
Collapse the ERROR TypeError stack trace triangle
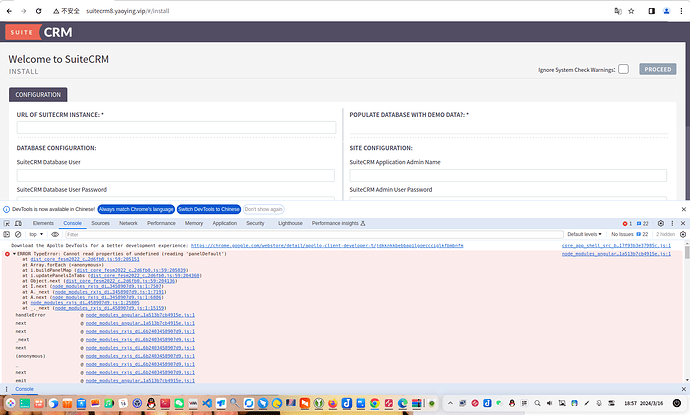tap(14, 254)
